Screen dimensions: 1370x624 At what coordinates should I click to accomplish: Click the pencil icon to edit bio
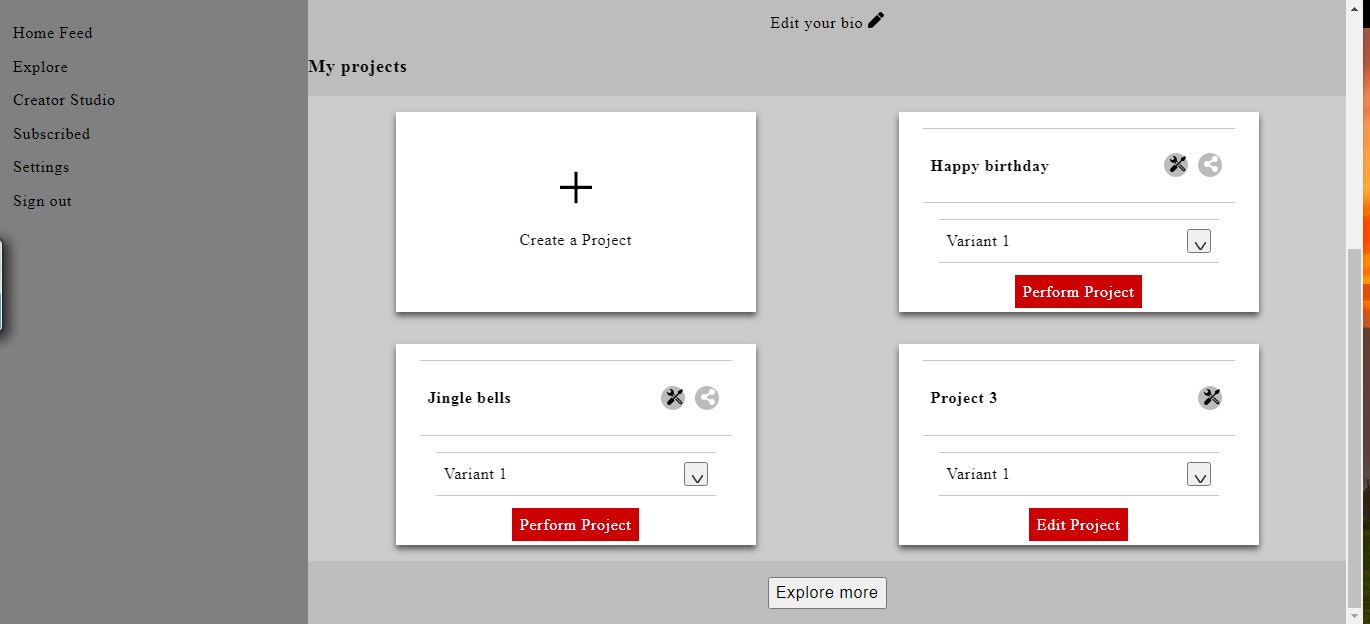click(876, 20)
